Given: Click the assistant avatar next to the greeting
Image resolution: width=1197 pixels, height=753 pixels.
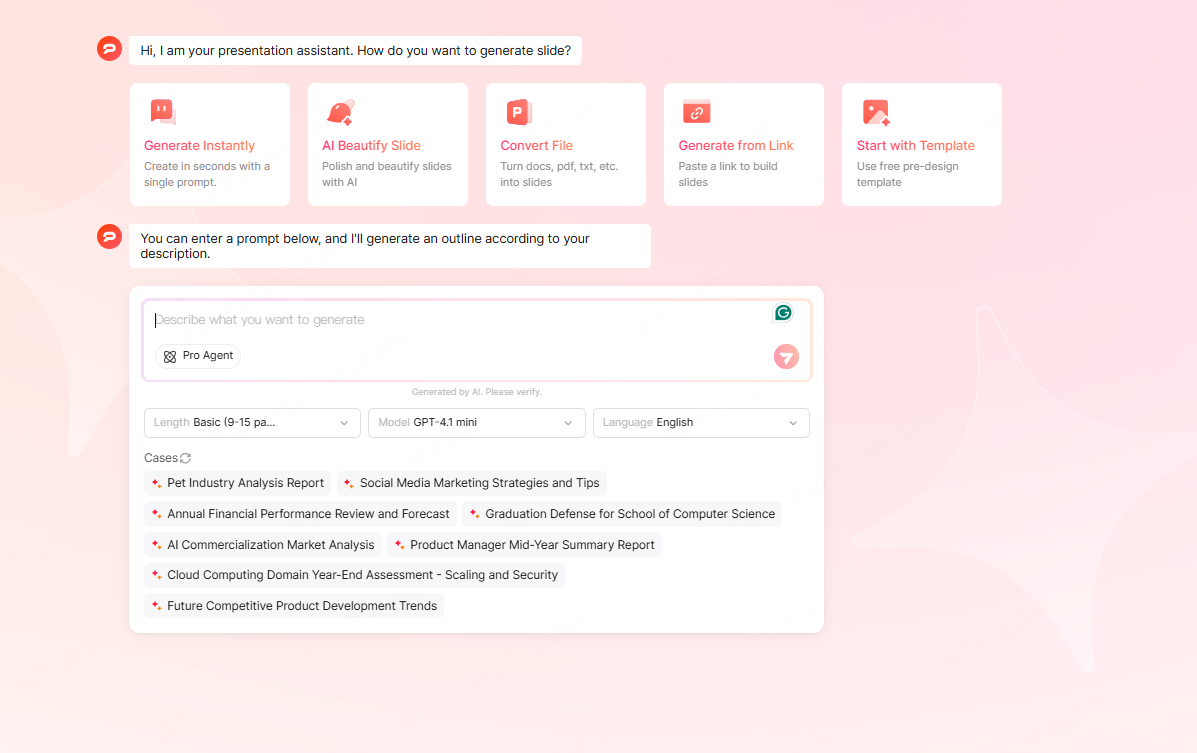Looking at the screenshot, I should 109,48.
